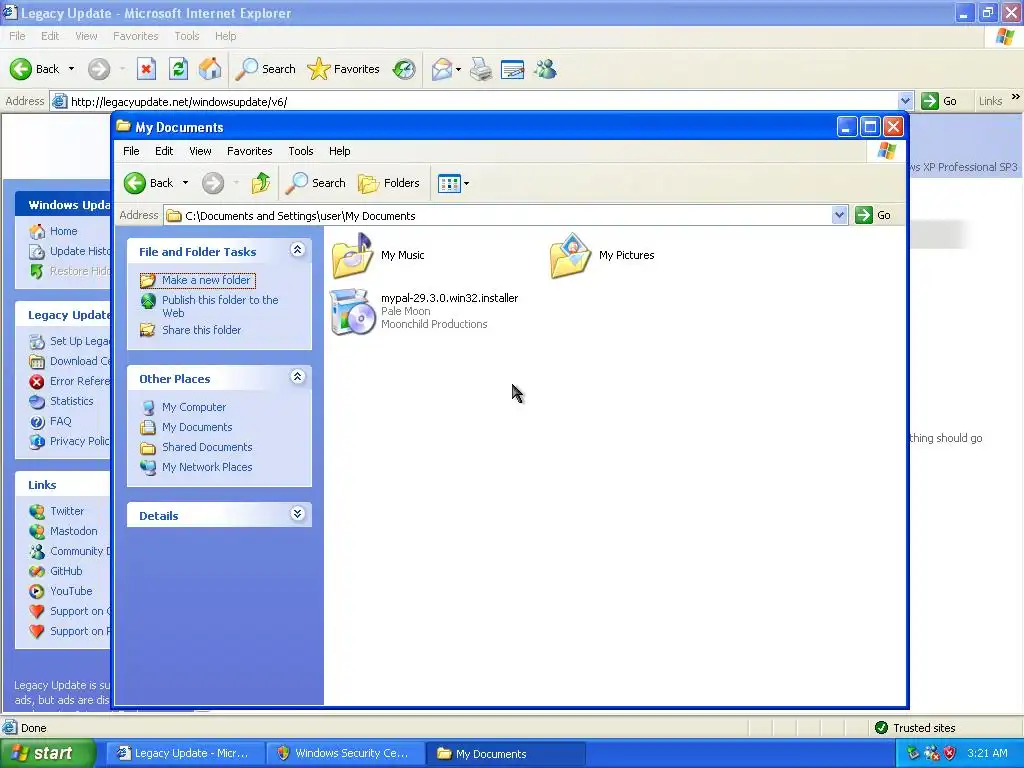This screenshot has height=768, width=1024.
Task: Click the Print icon in Internet Explorer
Action: pyautogui.click(x=481, y=69)
